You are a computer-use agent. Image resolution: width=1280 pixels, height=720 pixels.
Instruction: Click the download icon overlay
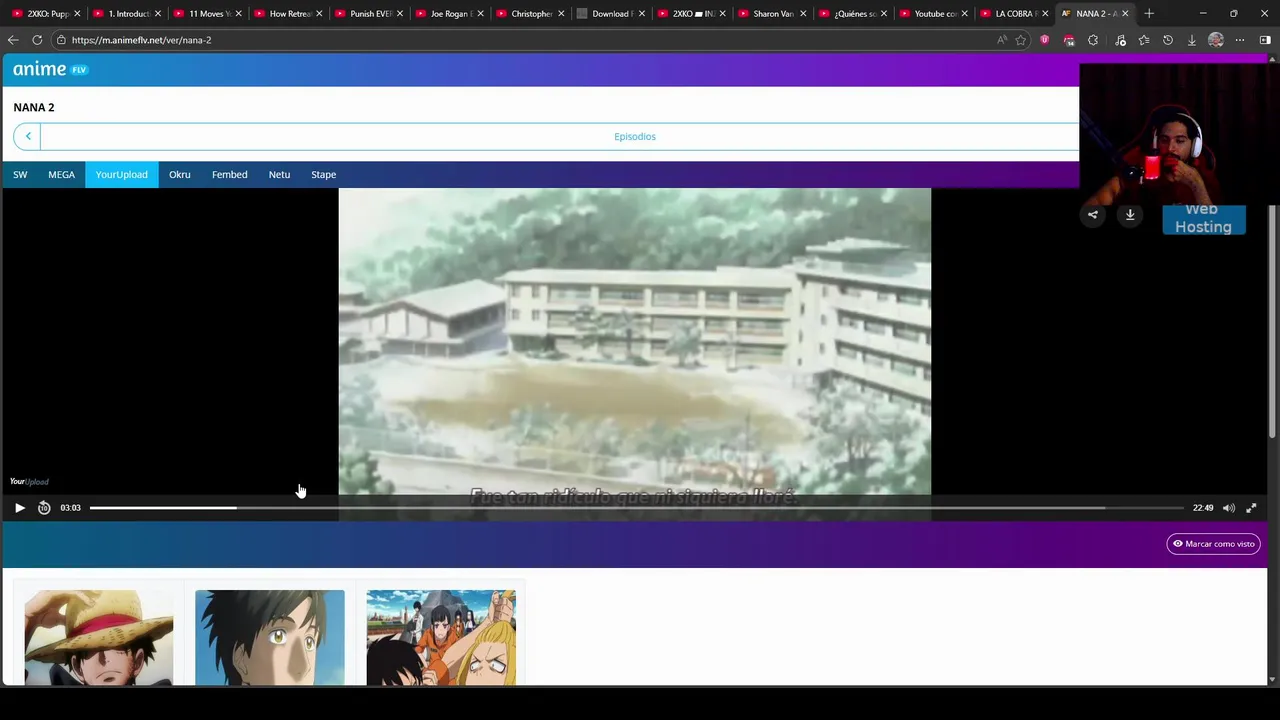(x=1130, y=214)
